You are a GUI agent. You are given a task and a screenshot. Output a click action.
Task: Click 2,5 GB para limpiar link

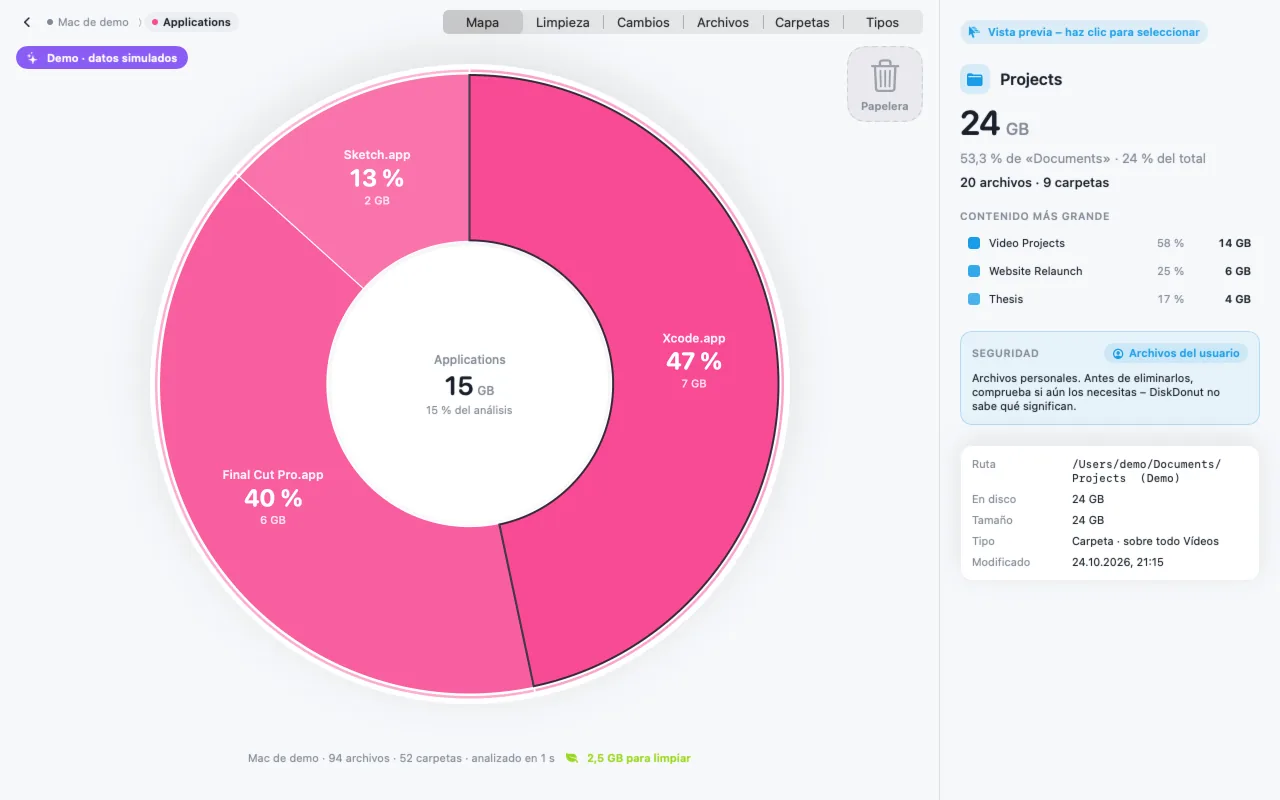639,758
